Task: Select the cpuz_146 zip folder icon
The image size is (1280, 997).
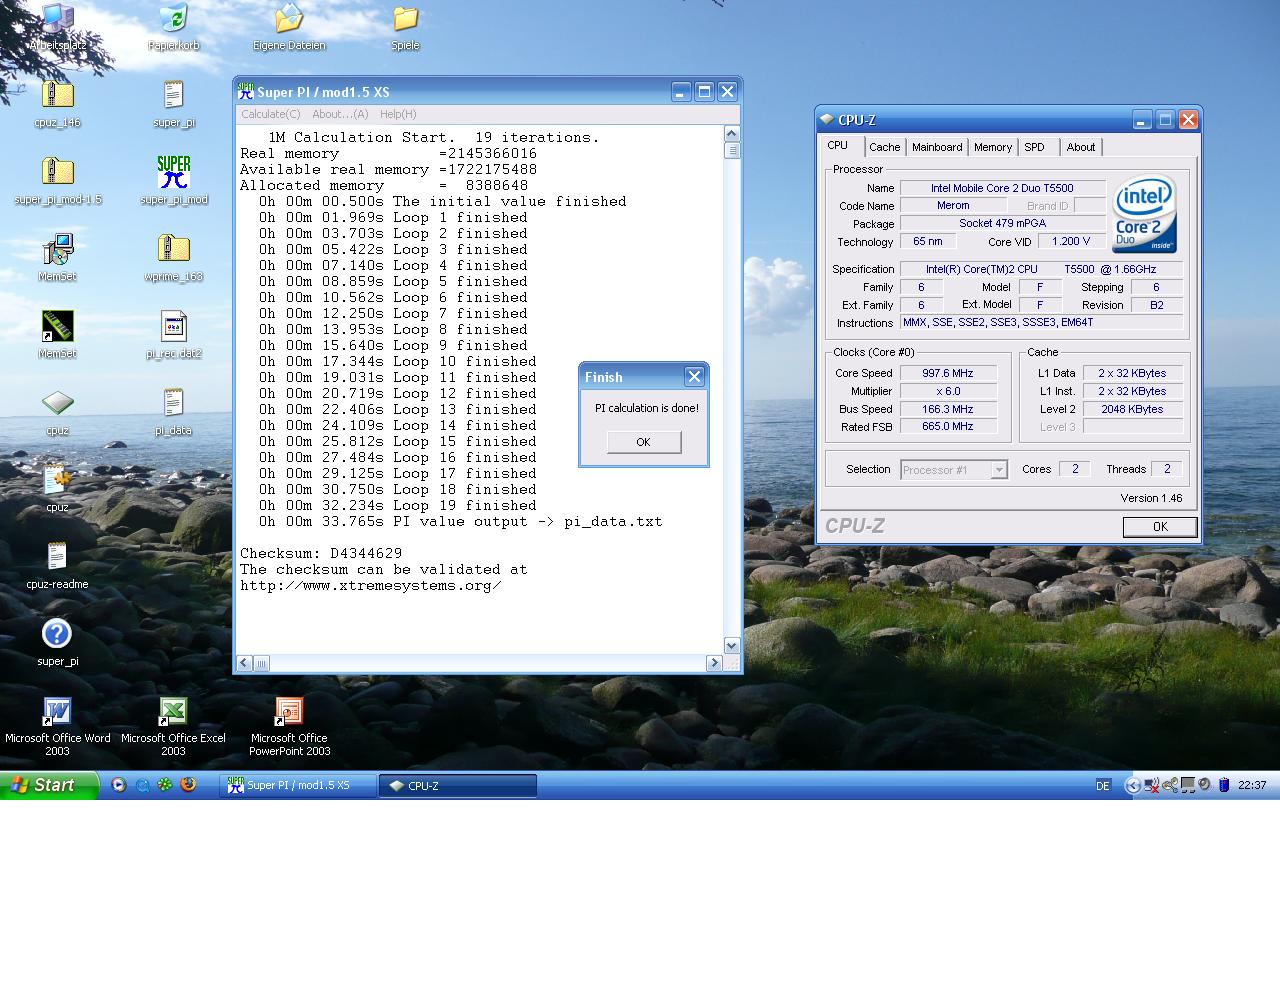Action: (57, 96)
